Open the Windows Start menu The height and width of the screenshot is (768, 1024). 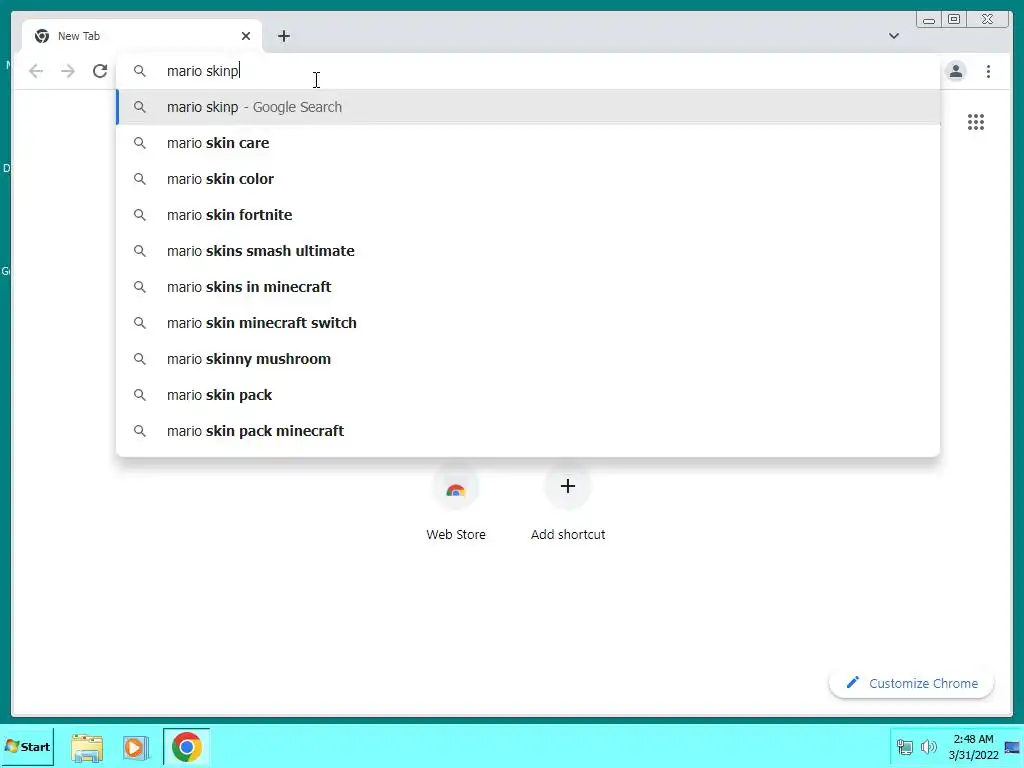coord(27,746)
